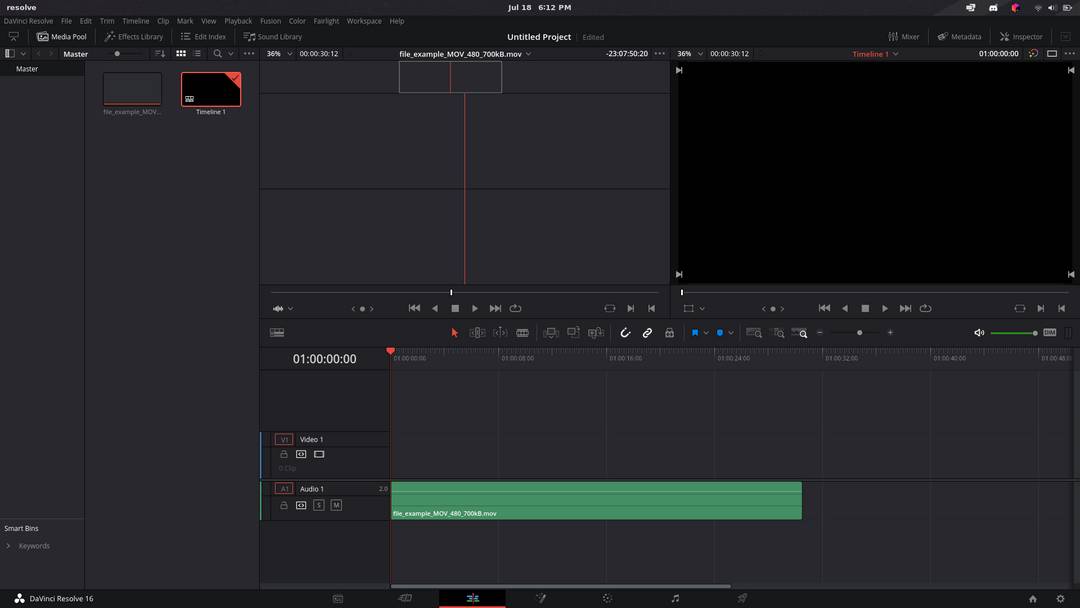The height and width of the screenshot is (608, 1080).
Task: Activate the Trim Edit Mode tool
Action: point(477,333)
